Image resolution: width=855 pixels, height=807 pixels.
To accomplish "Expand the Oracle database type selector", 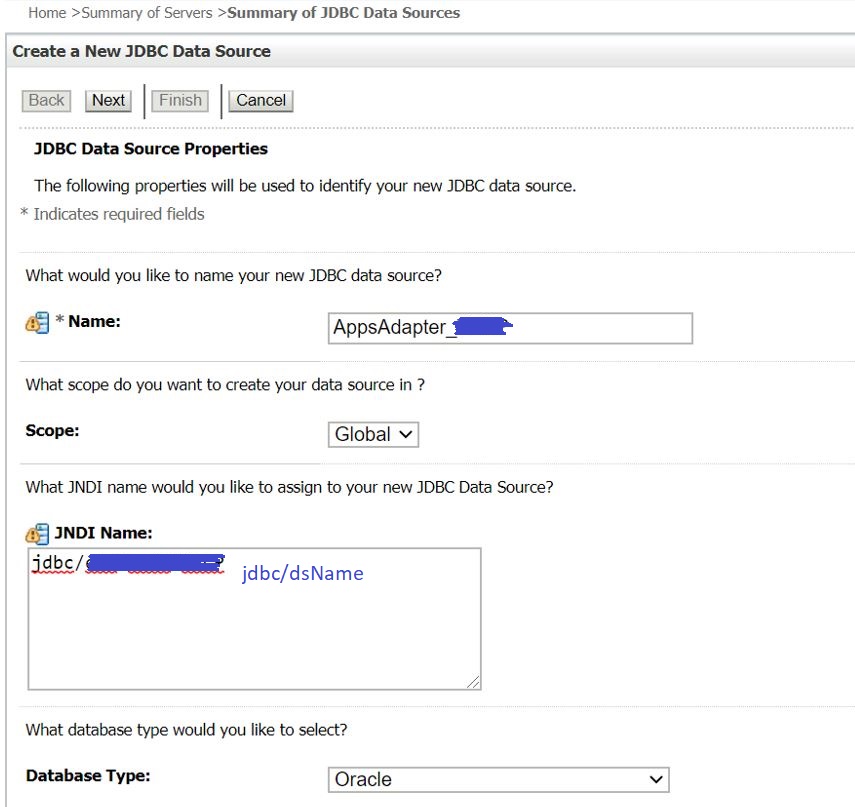I will [x=655, y=779].
